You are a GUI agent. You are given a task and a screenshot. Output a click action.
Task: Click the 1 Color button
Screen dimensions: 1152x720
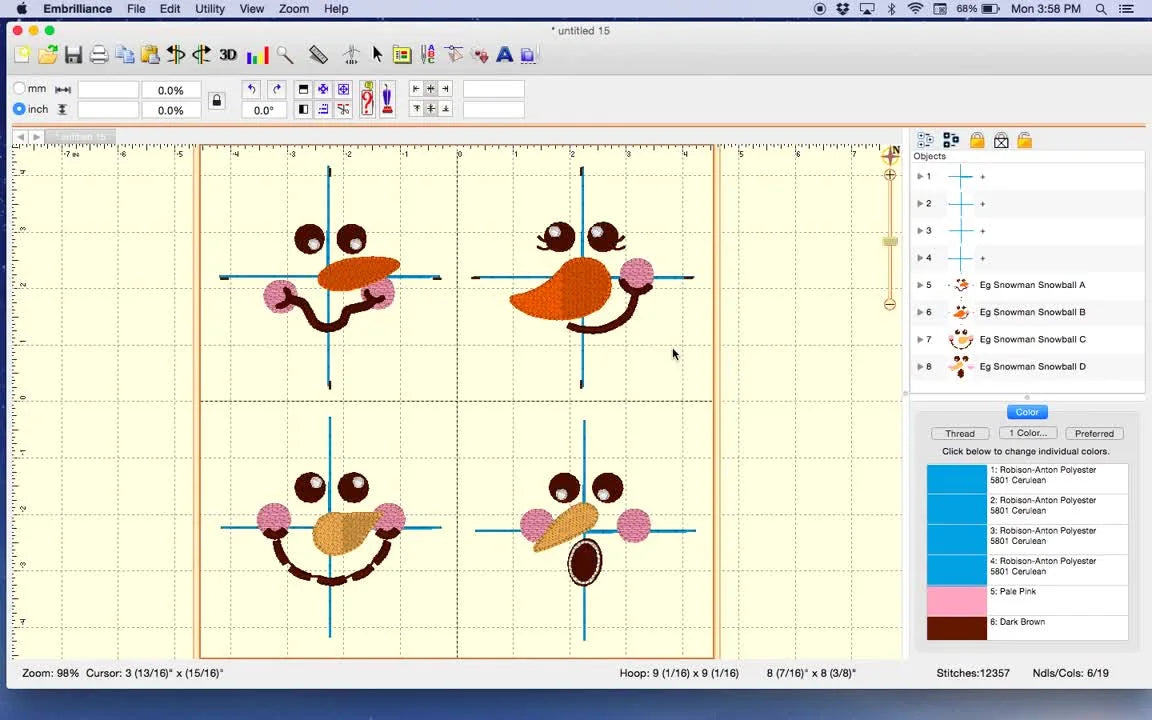tap(1027, 433)
